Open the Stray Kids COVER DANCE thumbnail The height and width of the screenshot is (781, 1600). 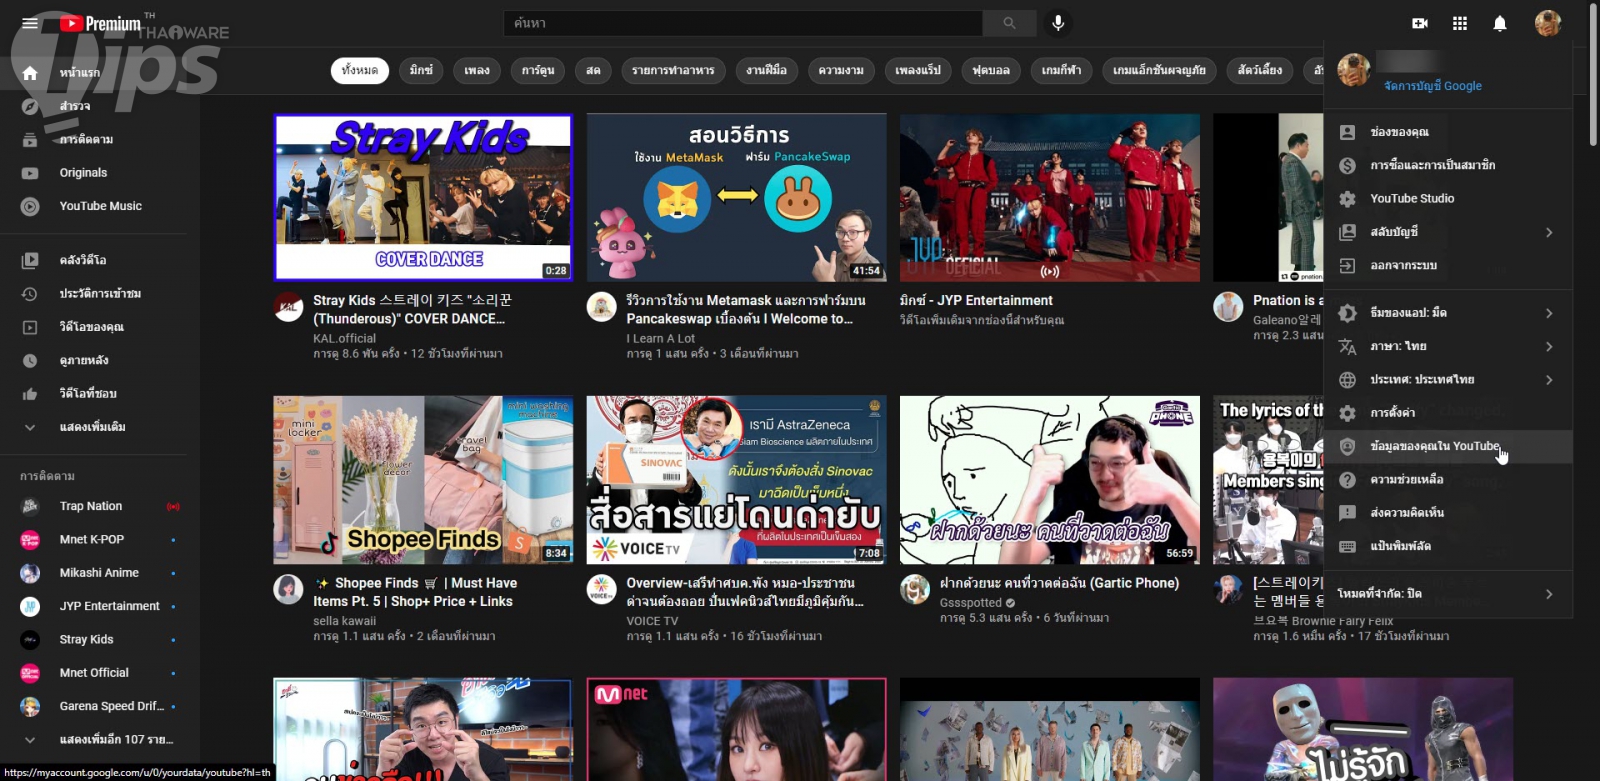(x=423, y=197)
